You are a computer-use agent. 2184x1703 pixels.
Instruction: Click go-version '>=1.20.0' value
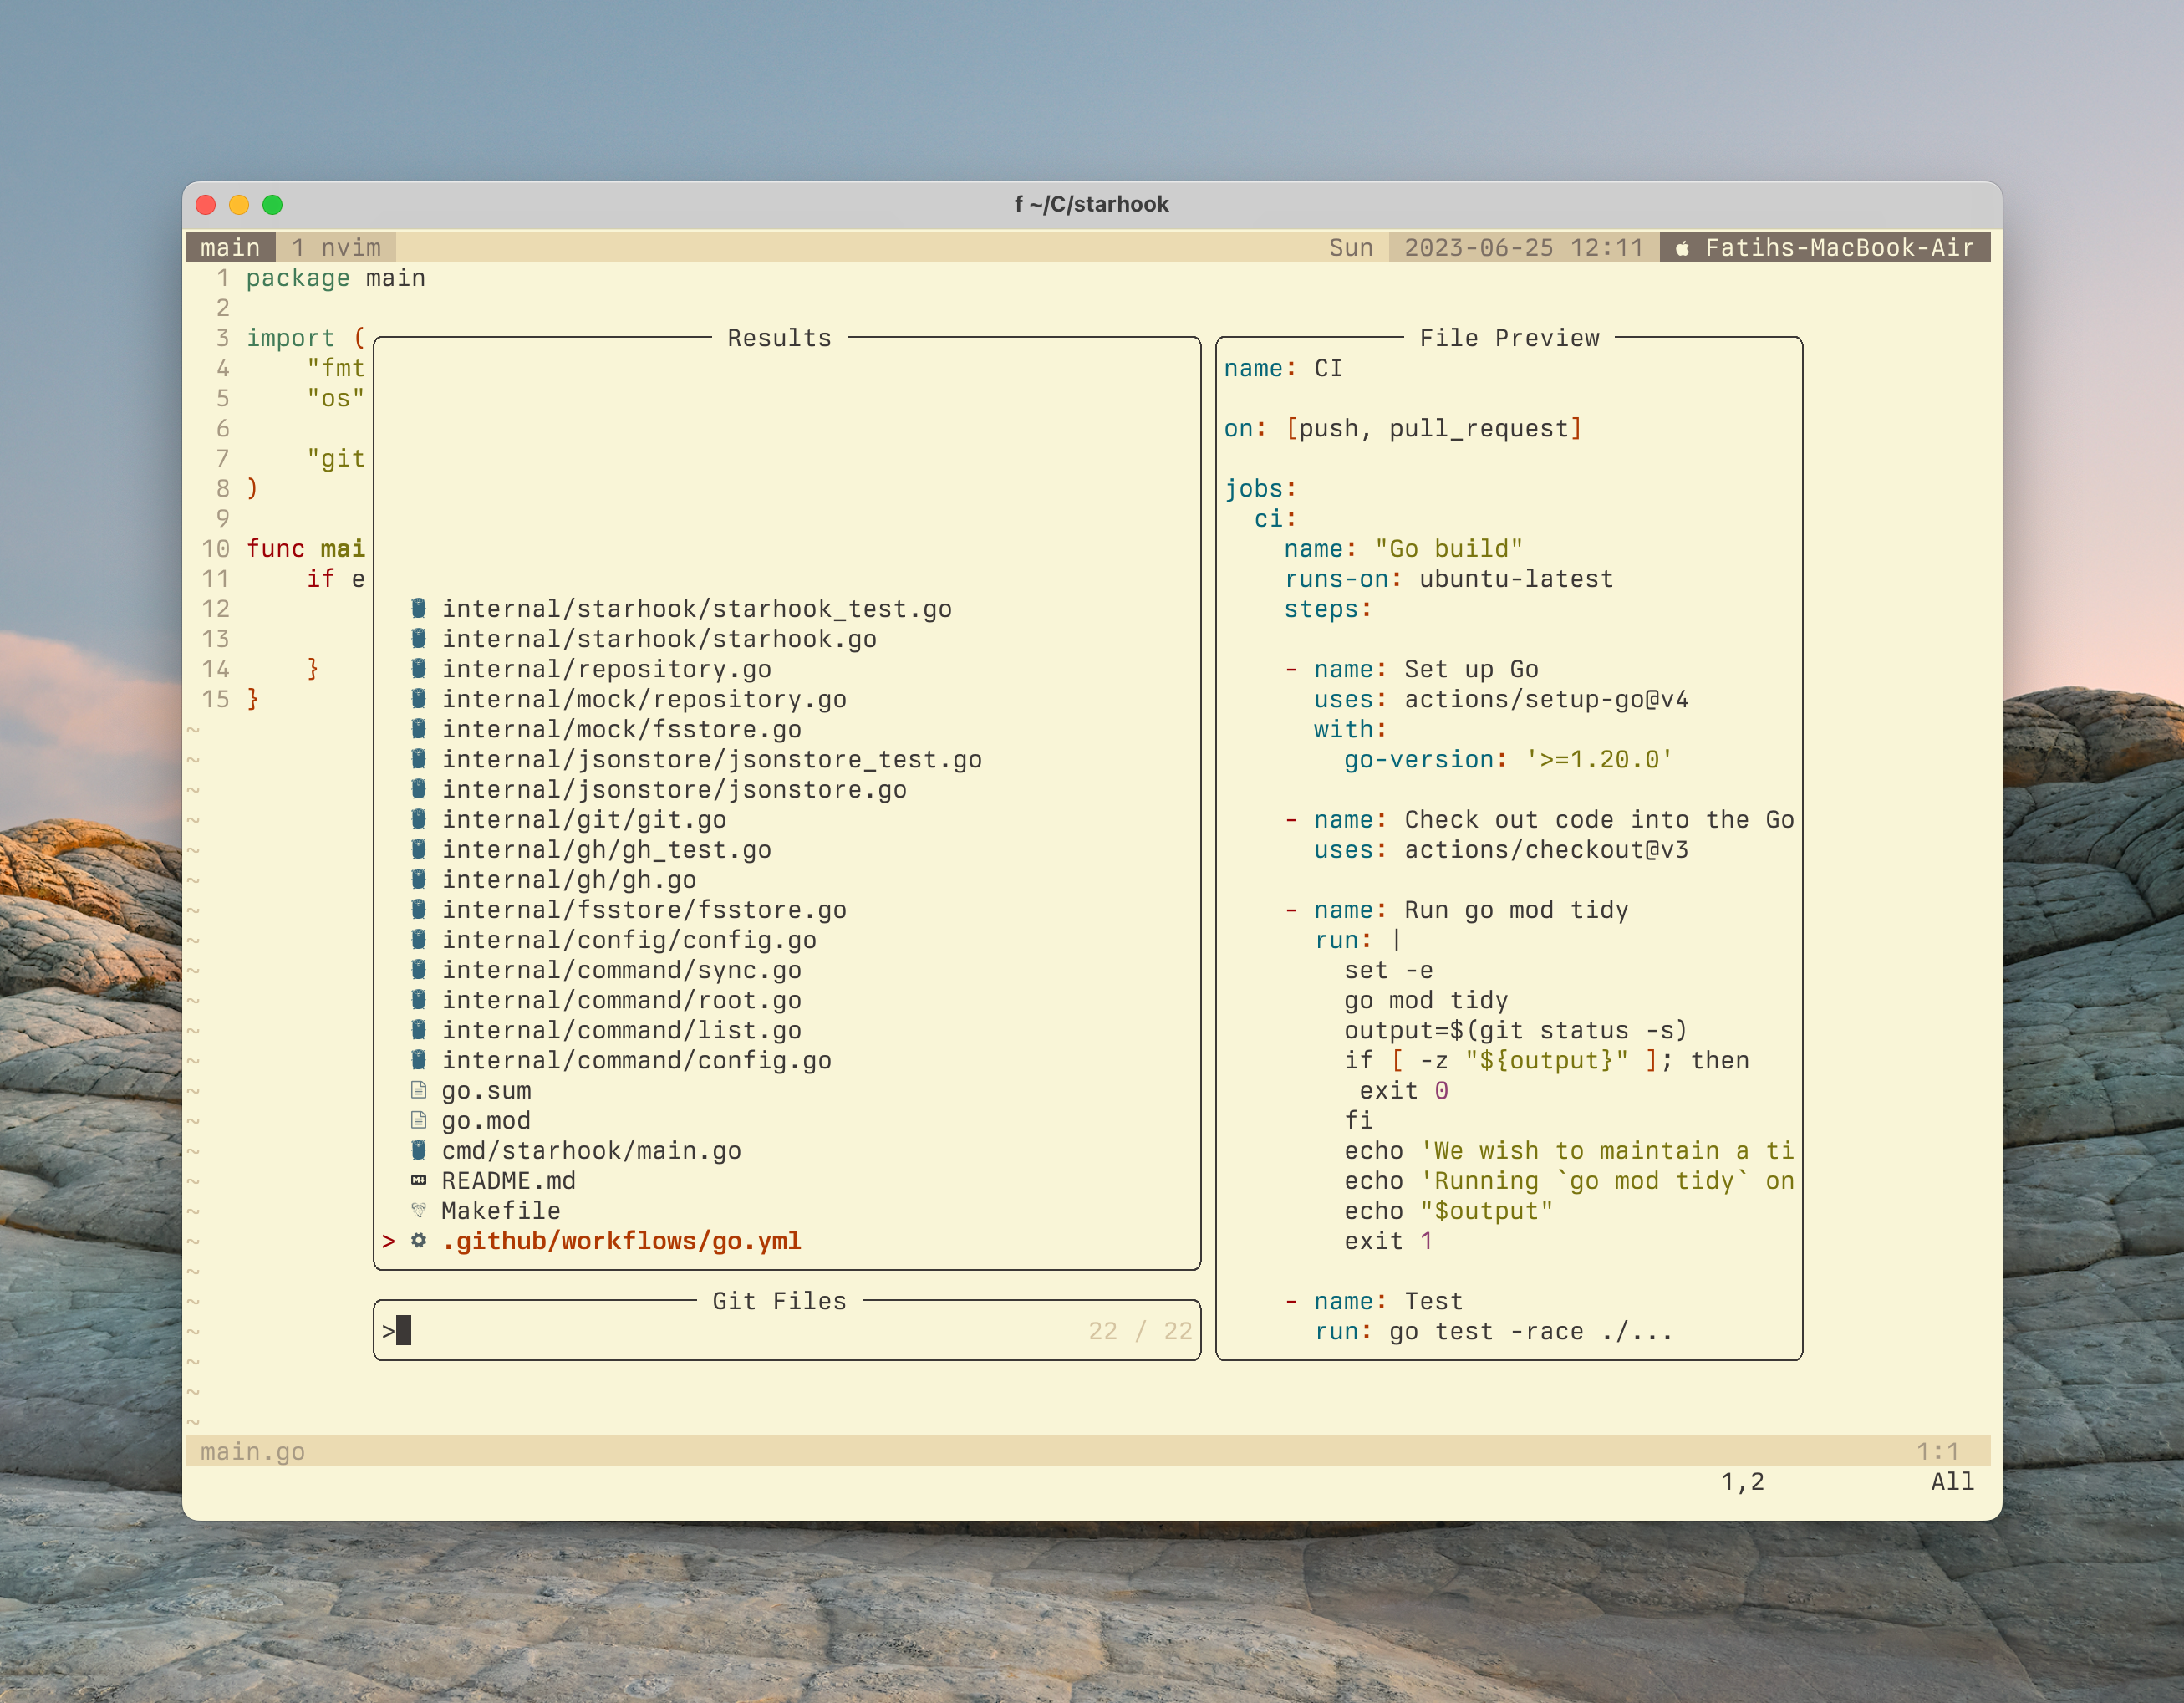click(1599, 759)
